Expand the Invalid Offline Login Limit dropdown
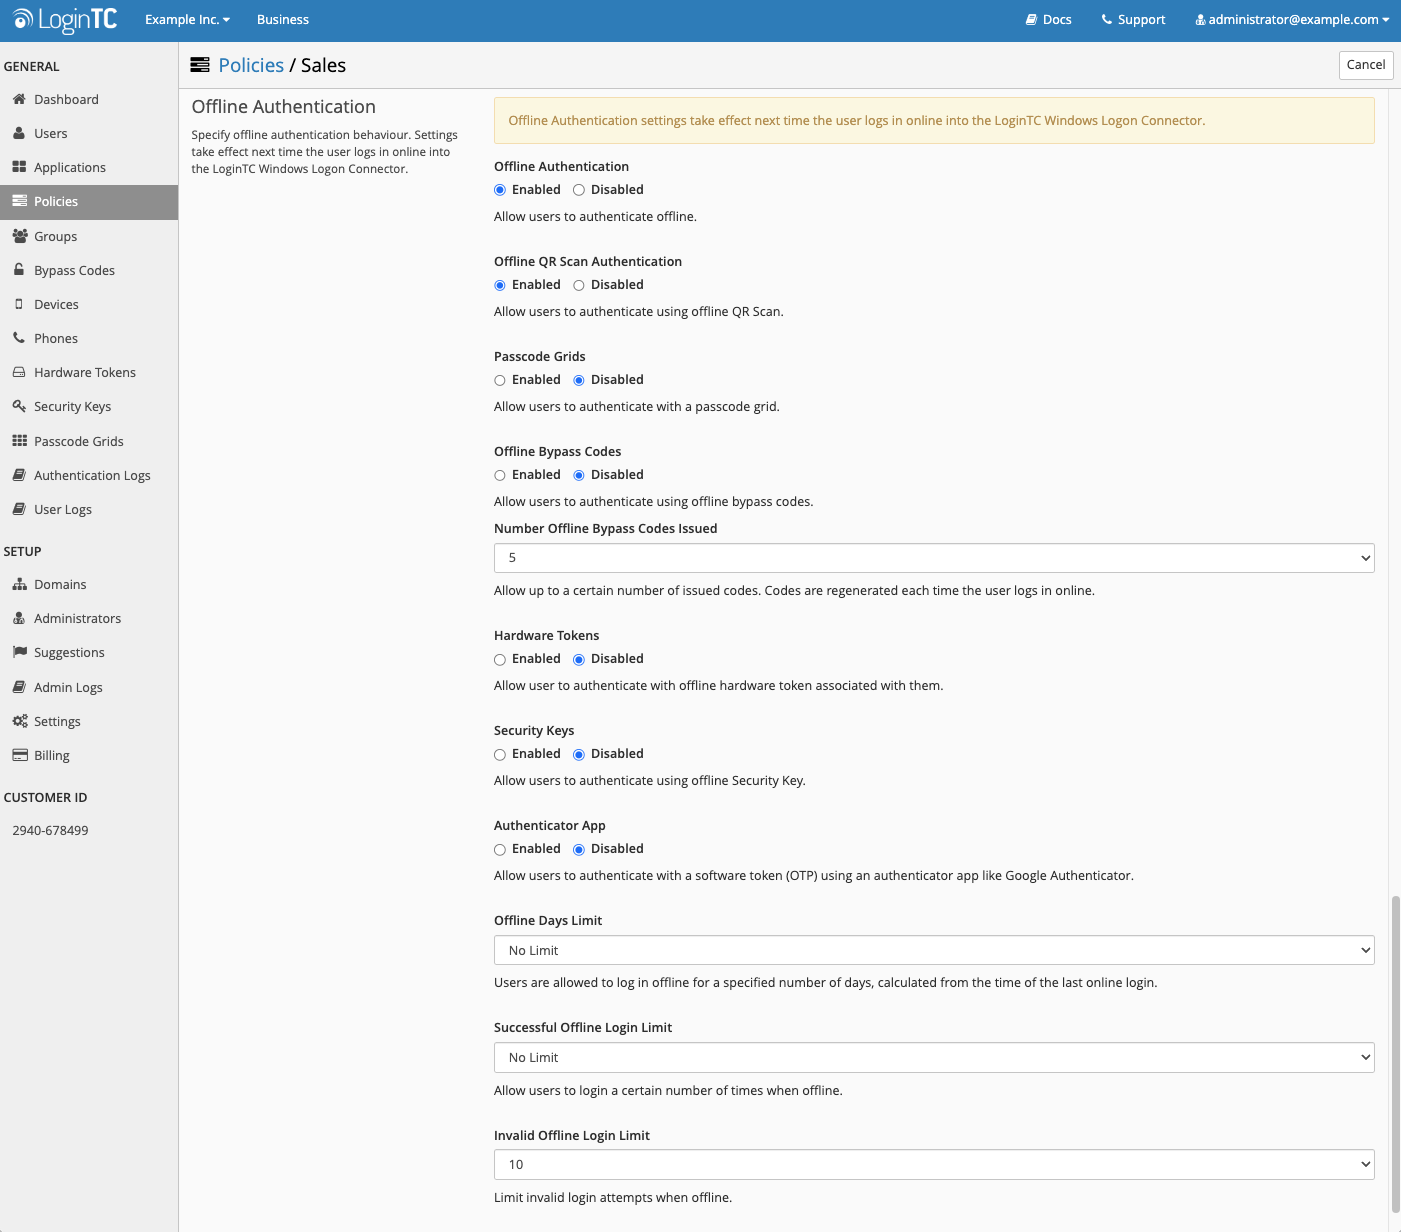The height and width of the screenshot is (1232, 1401). (x=933, y=1164)
